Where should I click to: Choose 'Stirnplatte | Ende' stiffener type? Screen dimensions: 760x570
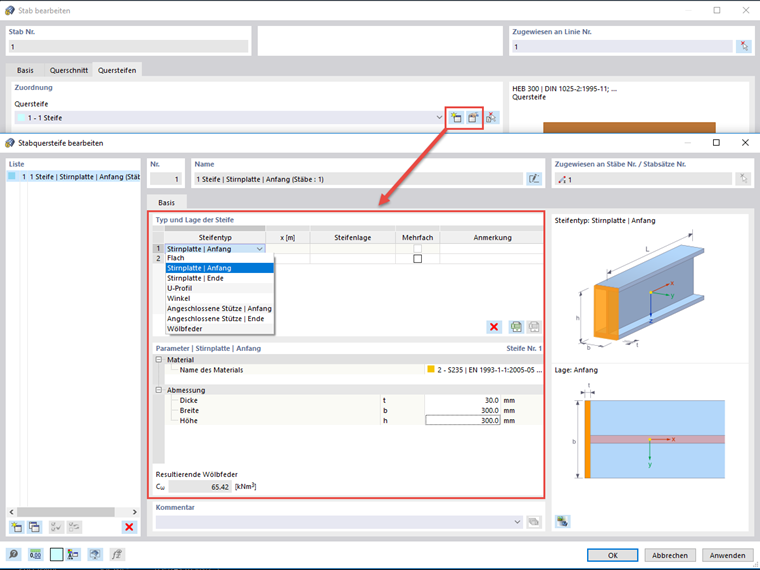point(220,278)
